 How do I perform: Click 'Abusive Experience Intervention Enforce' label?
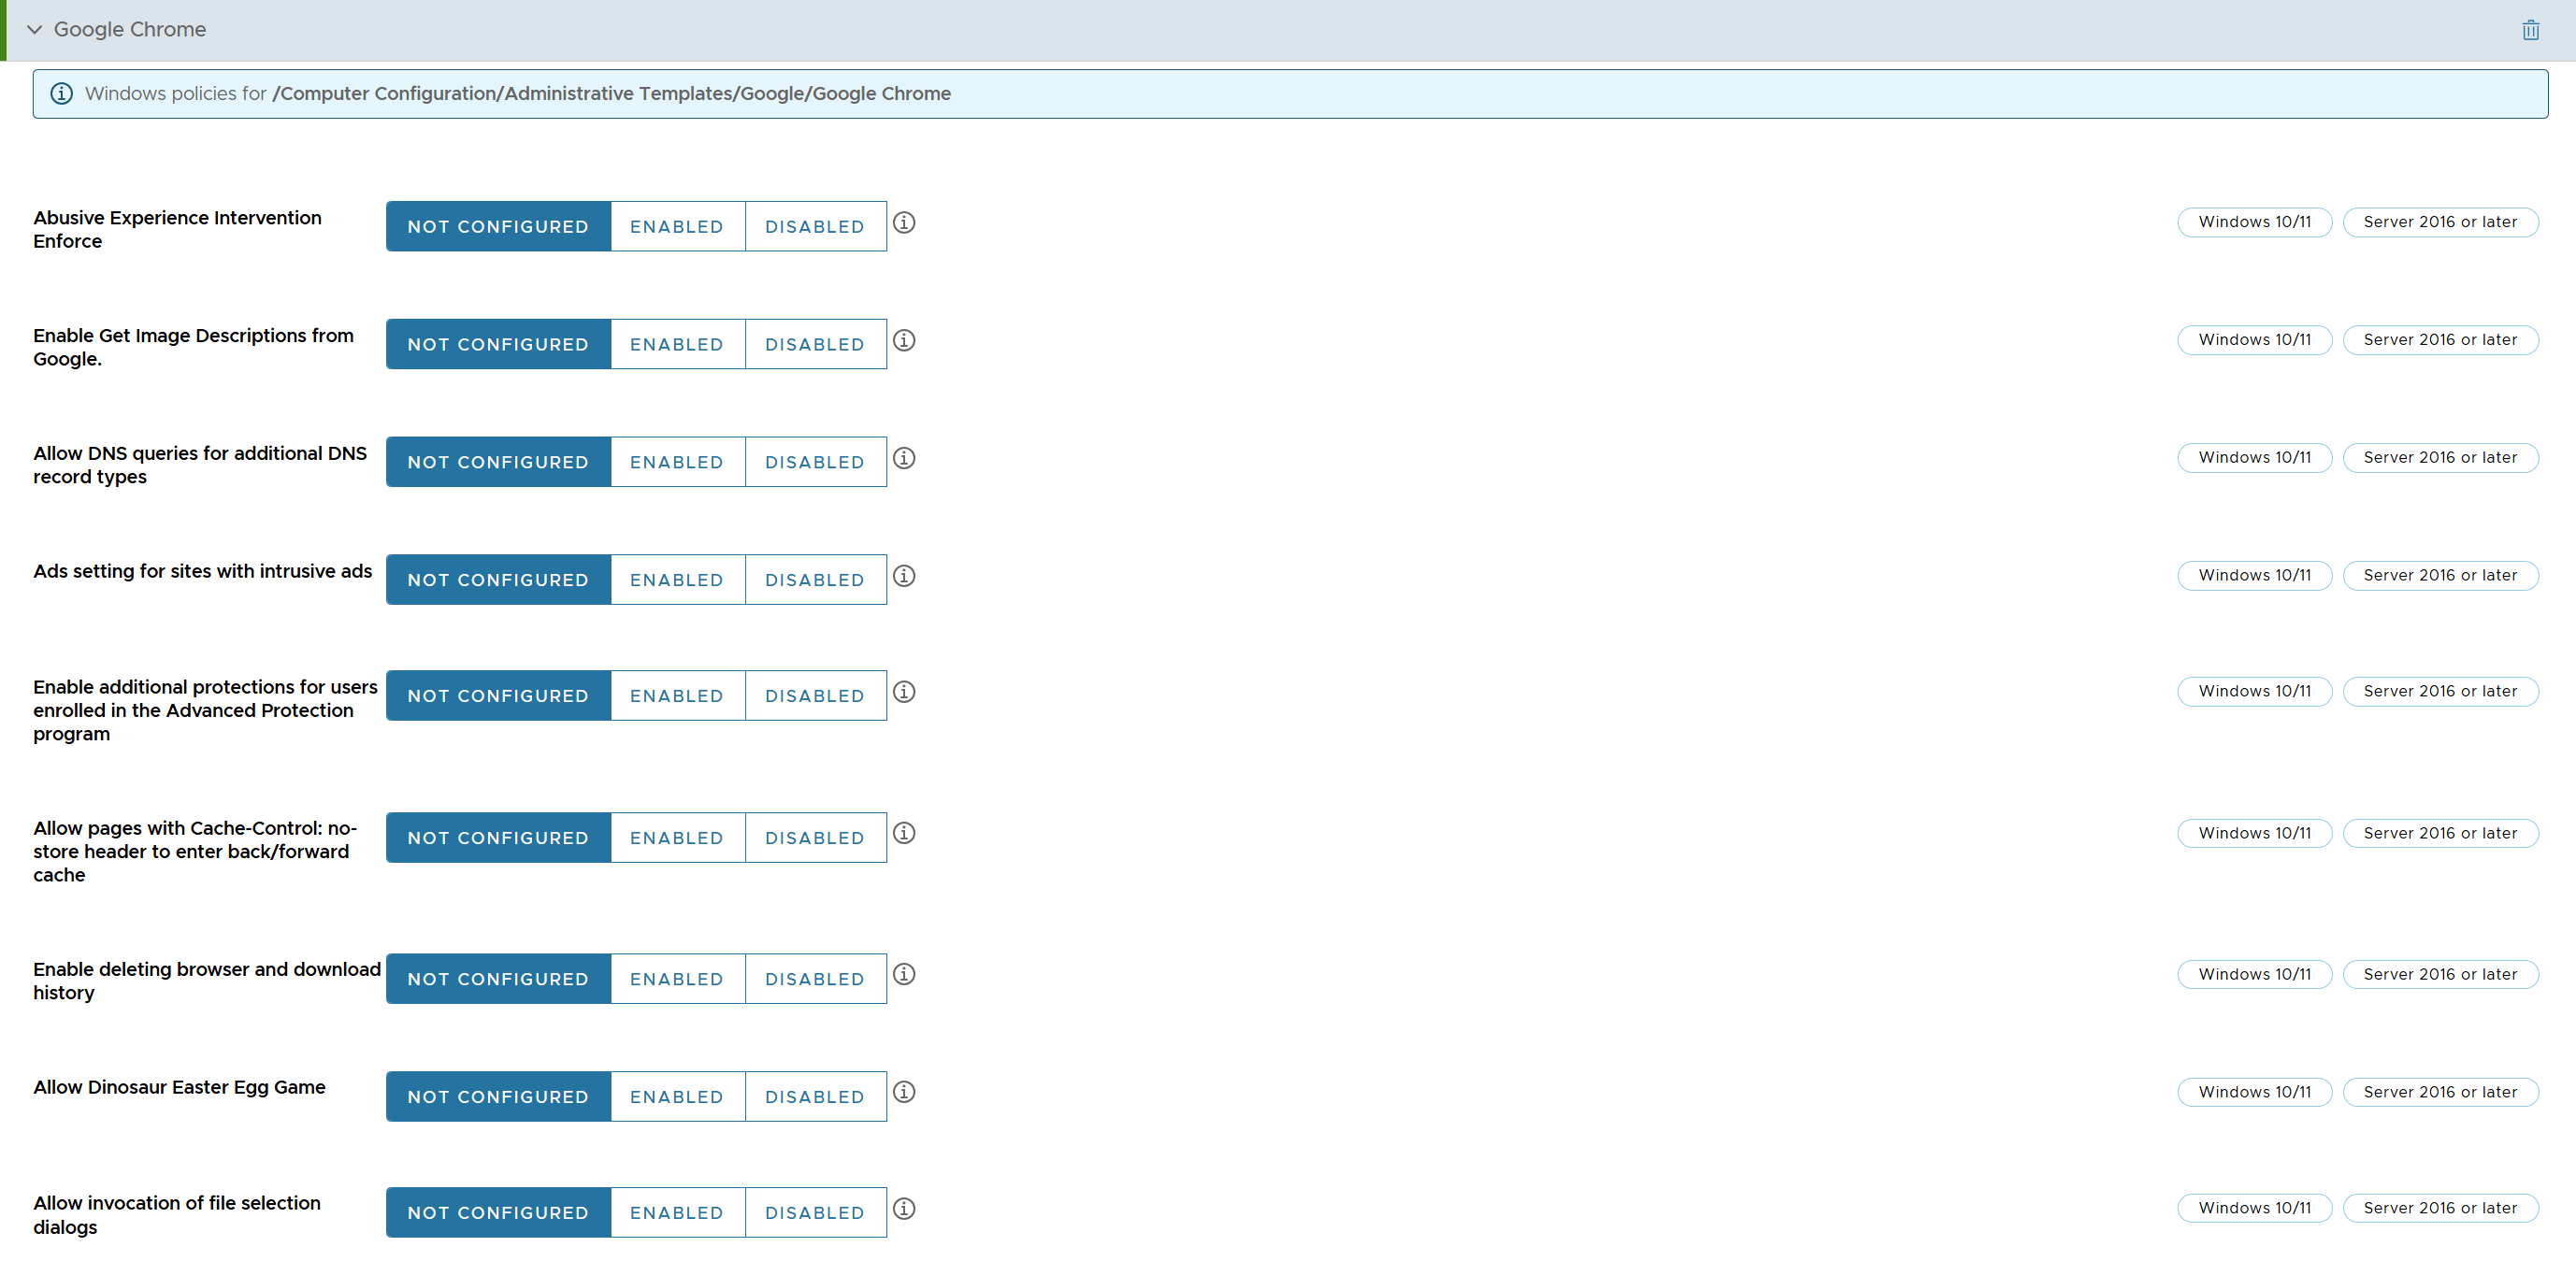click(x=177, y=230)
